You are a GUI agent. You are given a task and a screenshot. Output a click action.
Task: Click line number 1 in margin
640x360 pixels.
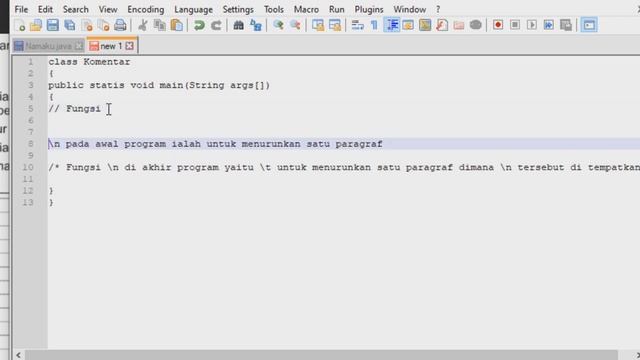(x=31, y=62)
